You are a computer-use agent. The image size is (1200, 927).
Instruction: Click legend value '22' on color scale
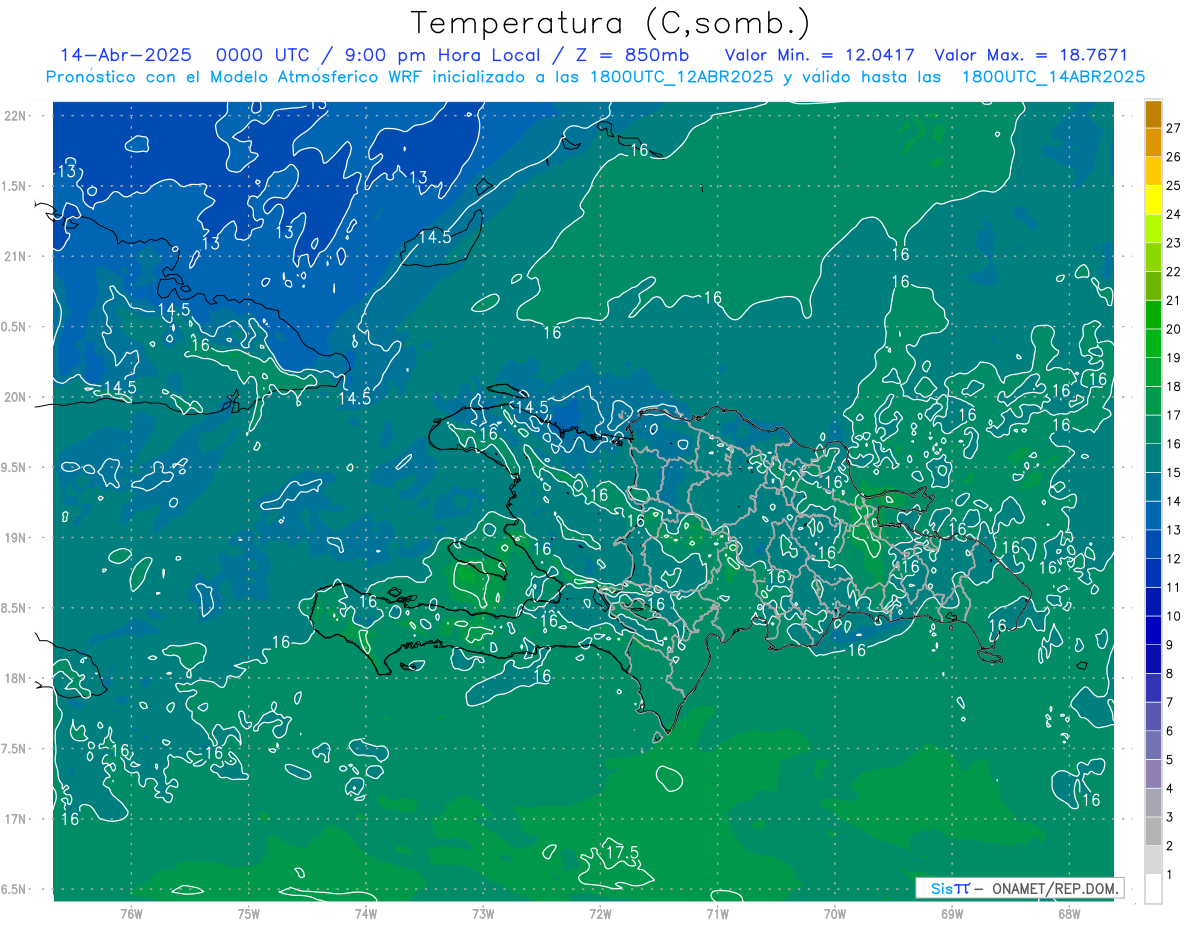tap(1174, 272)
